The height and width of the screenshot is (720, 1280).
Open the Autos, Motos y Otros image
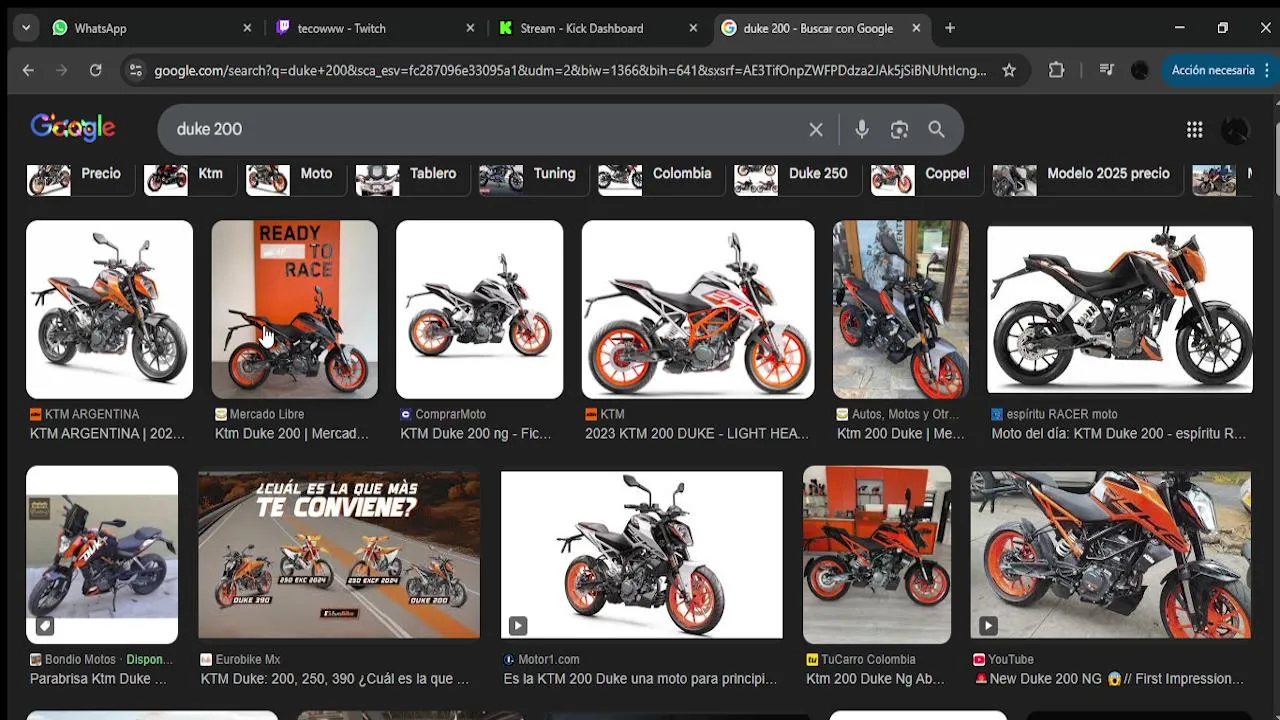[900, 310]
